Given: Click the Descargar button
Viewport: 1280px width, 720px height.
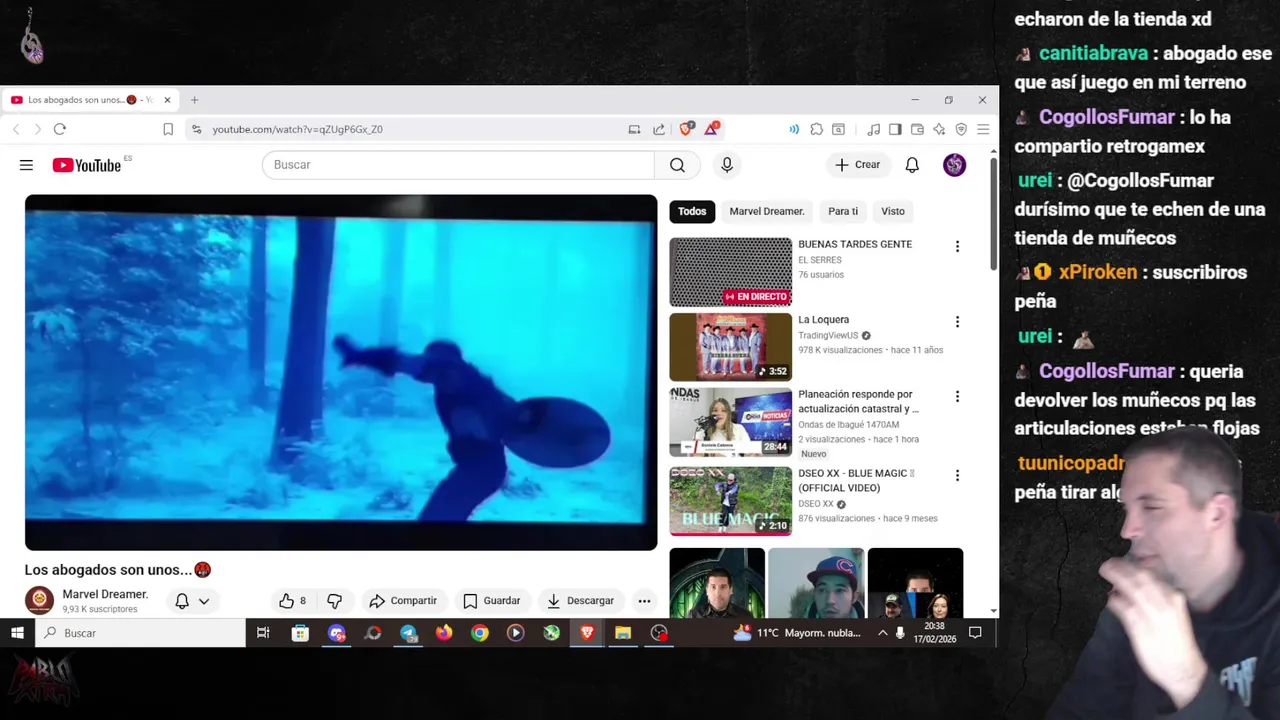Looking at the screenshot, I should (x=581, y=601).
